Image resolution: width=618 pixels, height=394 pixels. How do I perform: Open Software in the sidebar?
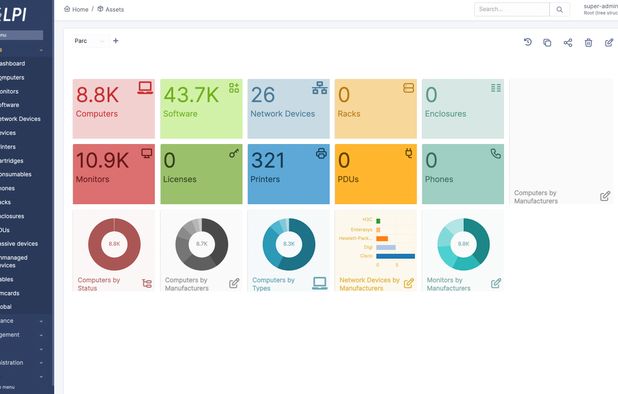tap(9, 105)
